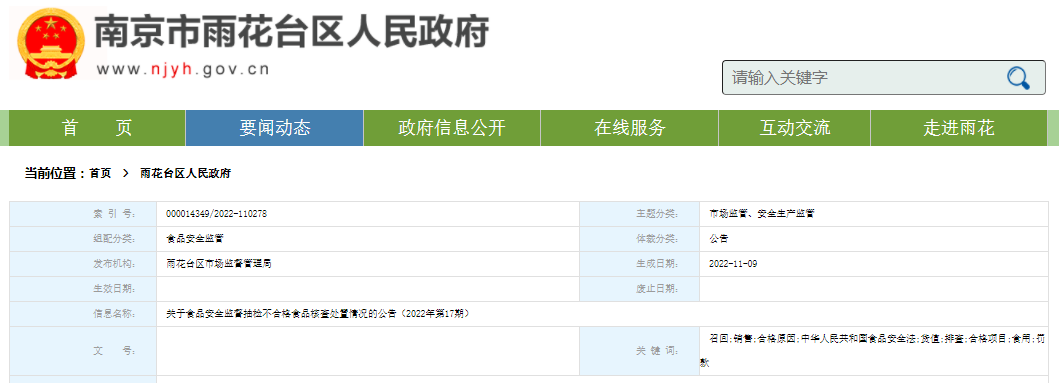
Task: Open the 首页 navigation tab
Action: (x=97, y=128)
